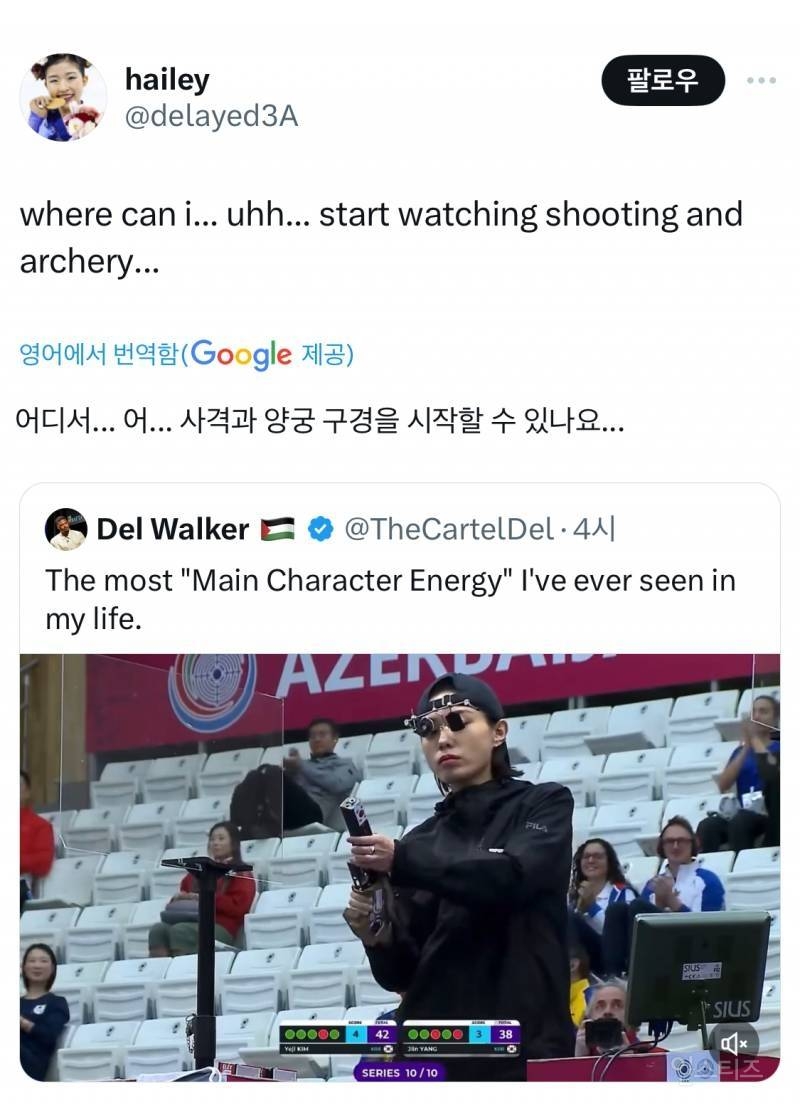Play the embedded shooting video
Screen dimensions: 800x1108
[x=400, y=868]
